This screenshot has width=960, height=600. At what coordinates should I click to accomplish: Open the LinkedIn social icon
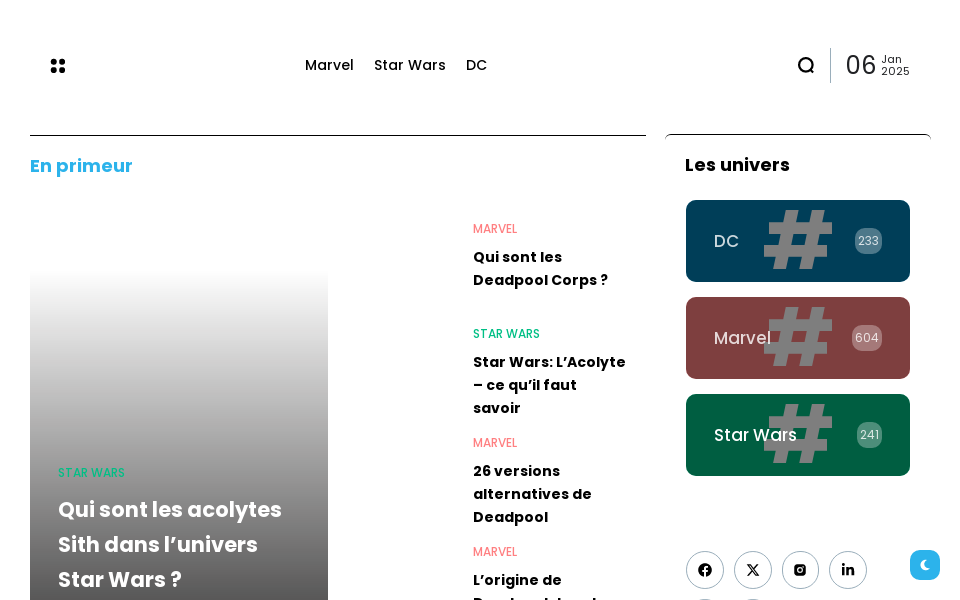coord(848,570)
